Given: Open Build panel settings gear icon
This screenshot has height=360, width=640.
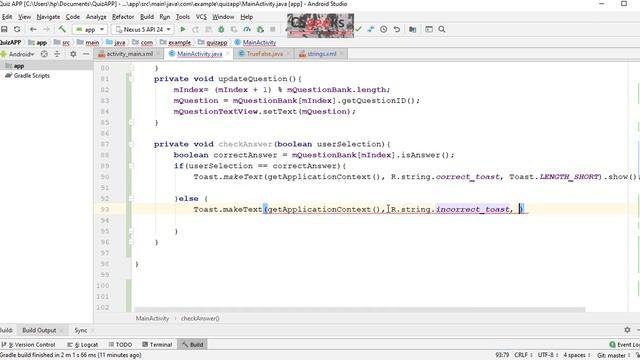Looking at the screenshot, I should pos(627,330).
